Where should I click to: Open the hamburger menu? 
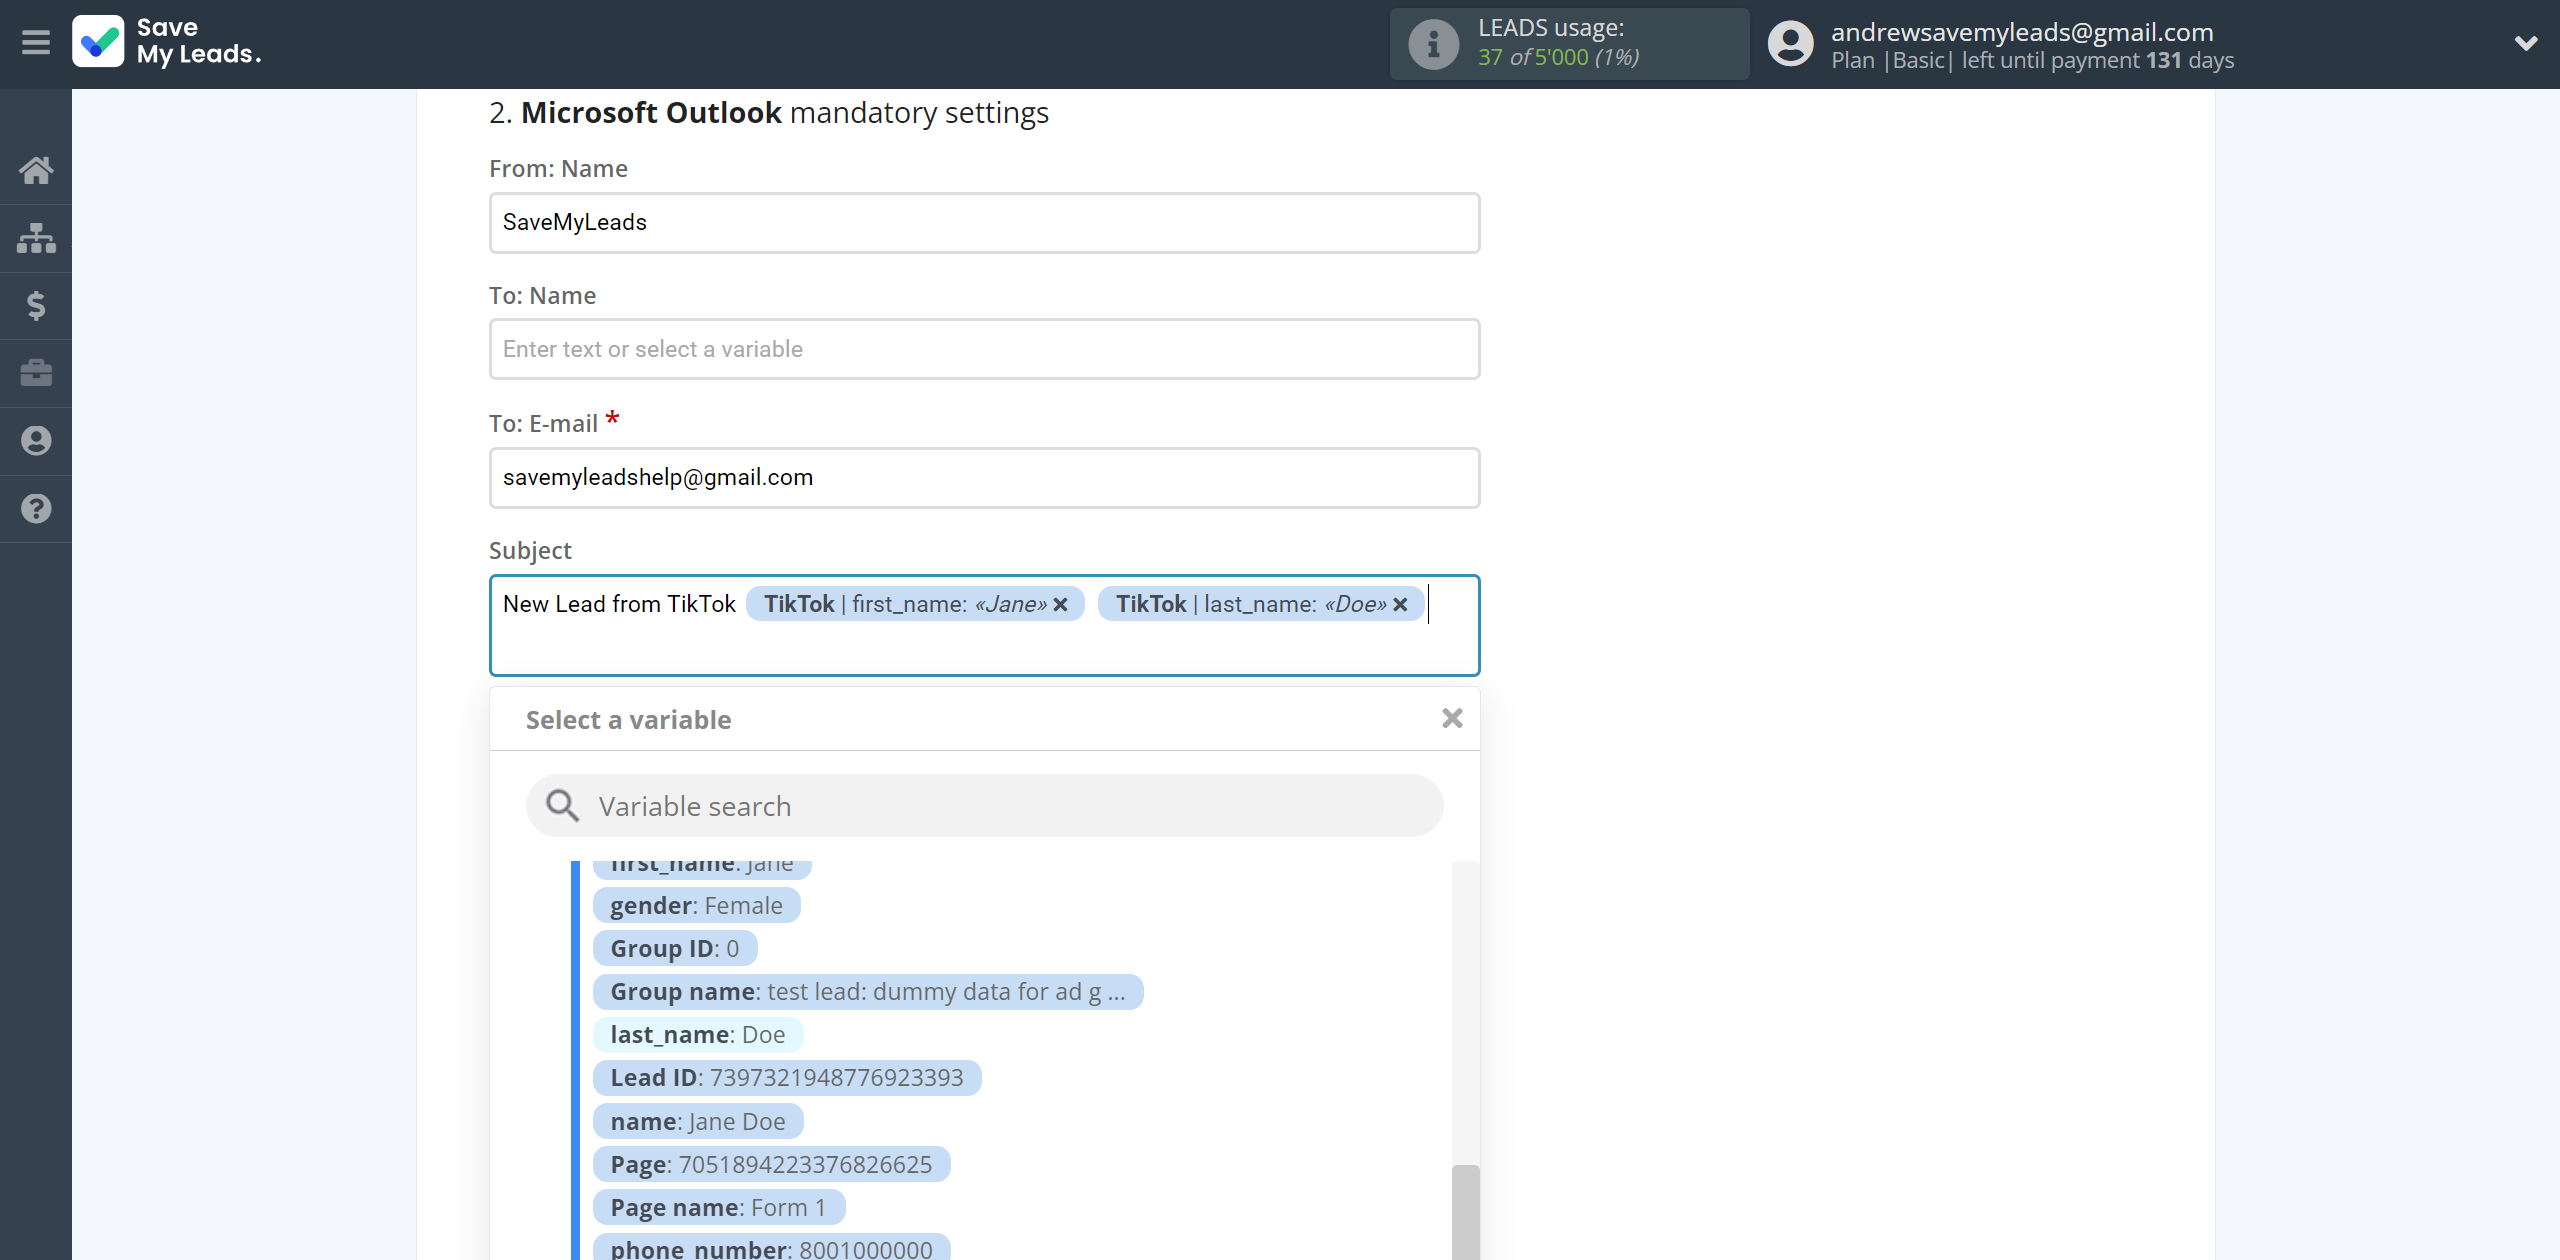point(36,43)
